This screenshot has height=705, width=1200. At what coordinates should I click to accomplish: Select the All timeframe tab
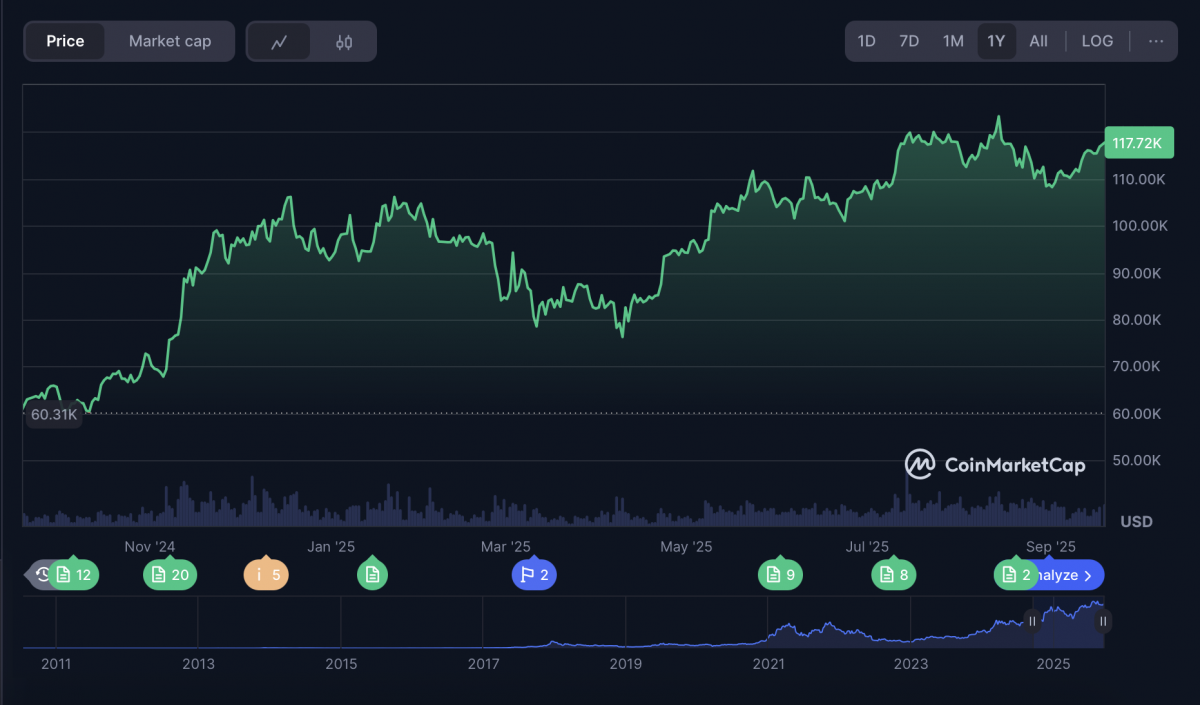pyautogui.click(x=1039, y=41)
